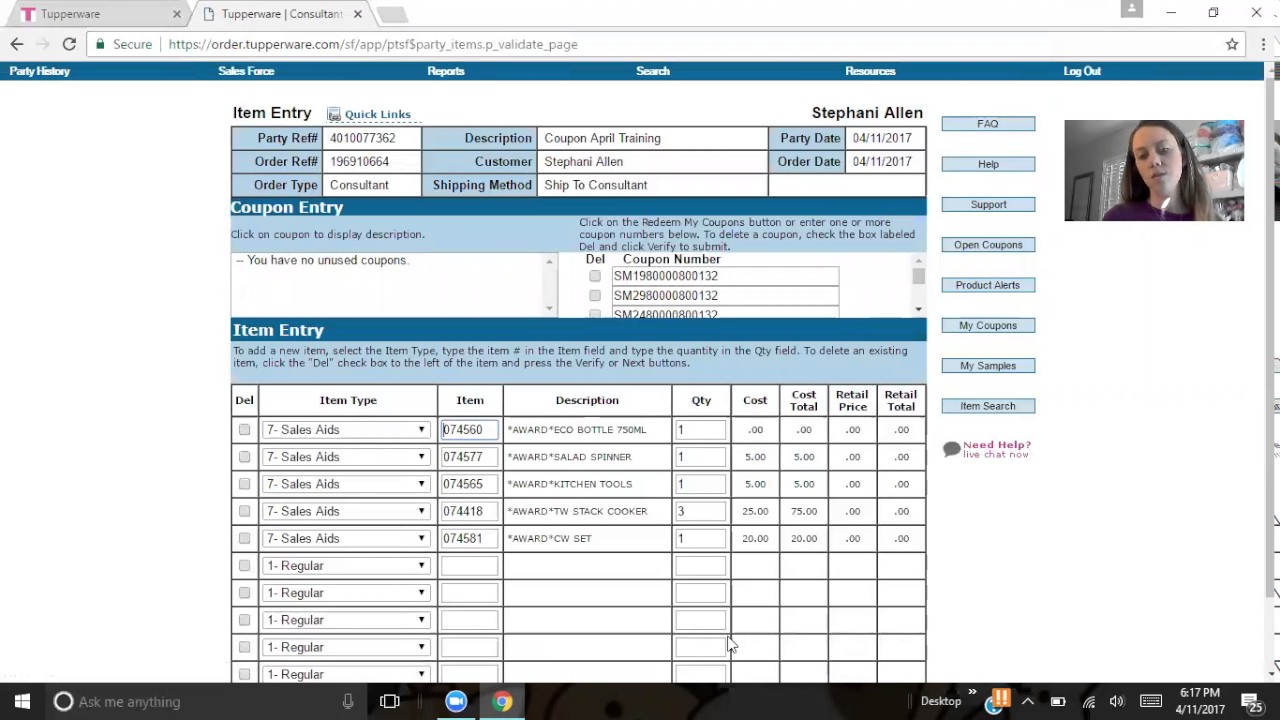Open the Reports menu
This screenshot has width=1280, height=720.
[446, 71]
